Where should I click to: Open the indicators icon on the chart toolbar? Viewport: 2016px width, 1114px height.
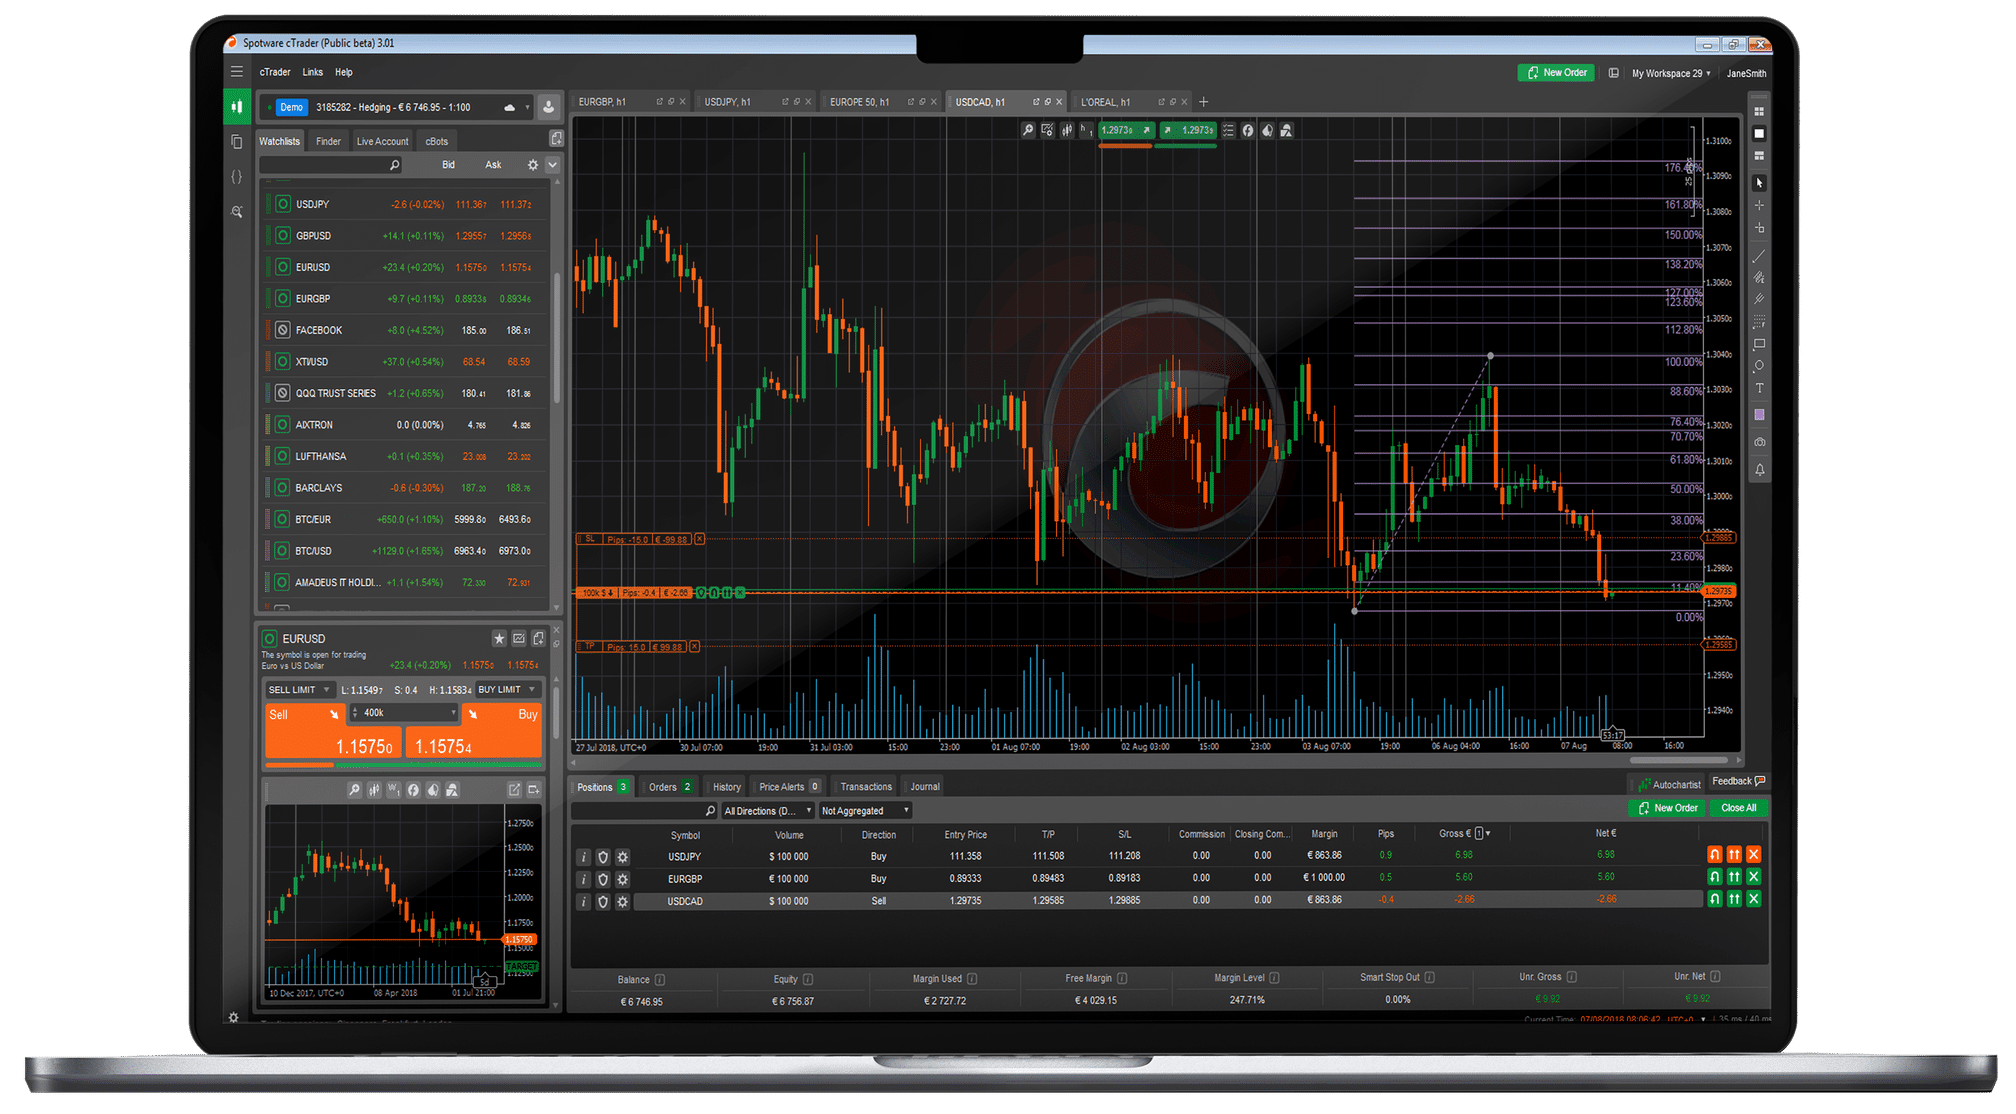(1067, 130)
